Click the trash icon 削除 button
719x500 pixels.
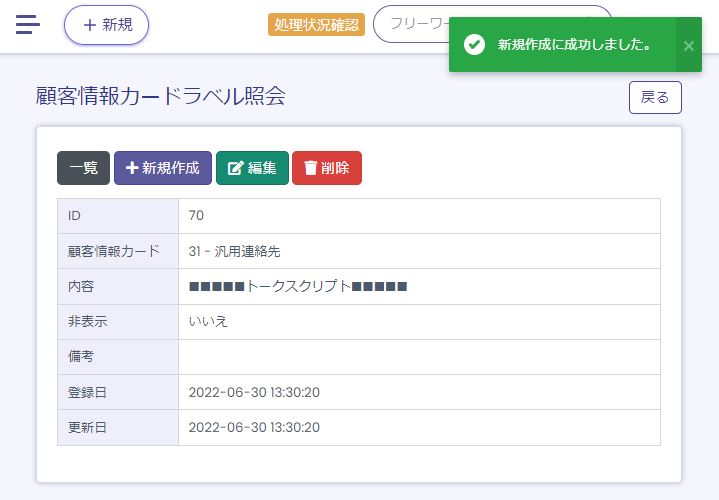pos(326,168)
